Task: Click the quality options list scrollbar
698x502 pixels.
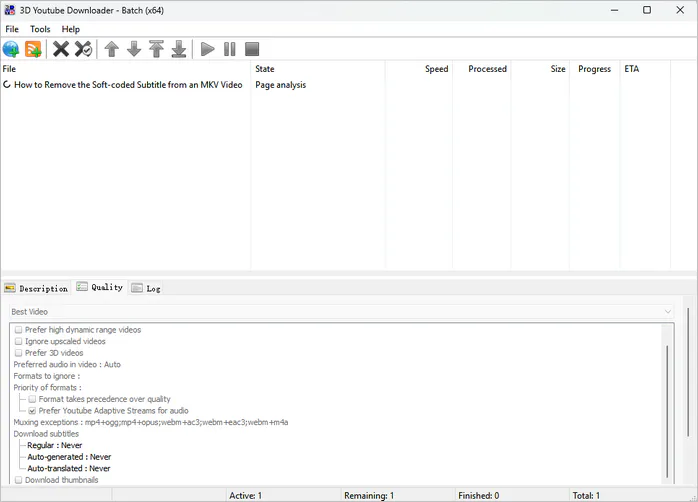Action: (x=667, y=411)
